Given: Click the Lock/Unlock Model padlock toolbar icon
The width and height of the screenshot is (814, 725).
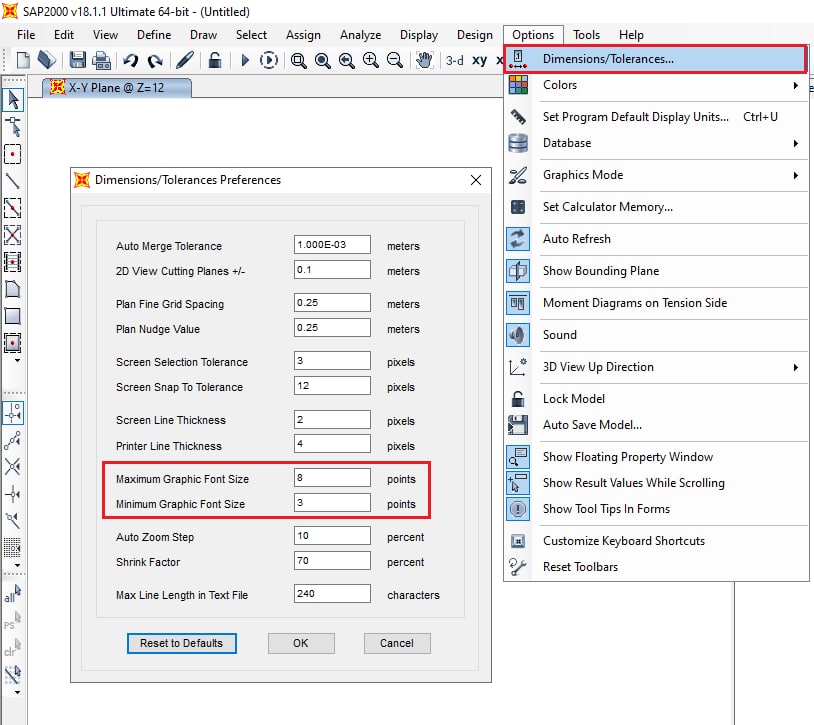Looking at the screenshot, I should click(x=215, y=60).
